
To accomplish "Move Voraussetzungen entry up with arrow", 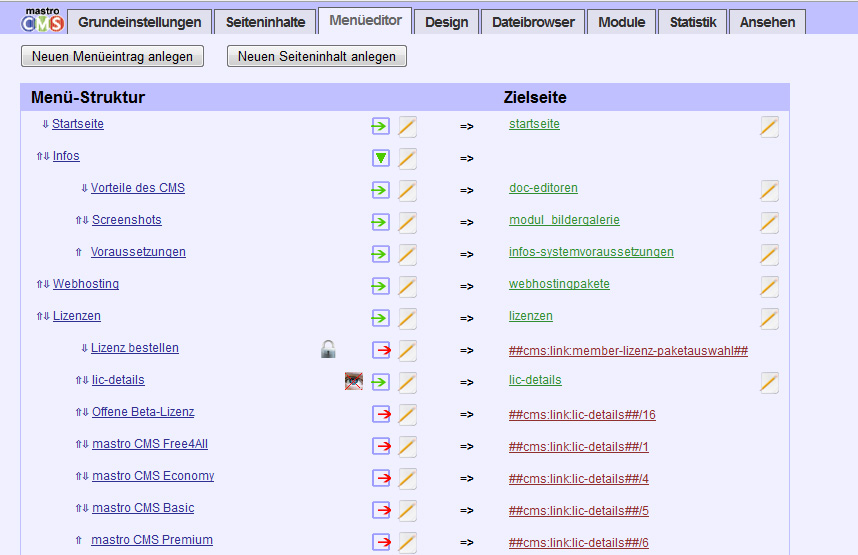I will pyautogui.click(x=78, y=252).
